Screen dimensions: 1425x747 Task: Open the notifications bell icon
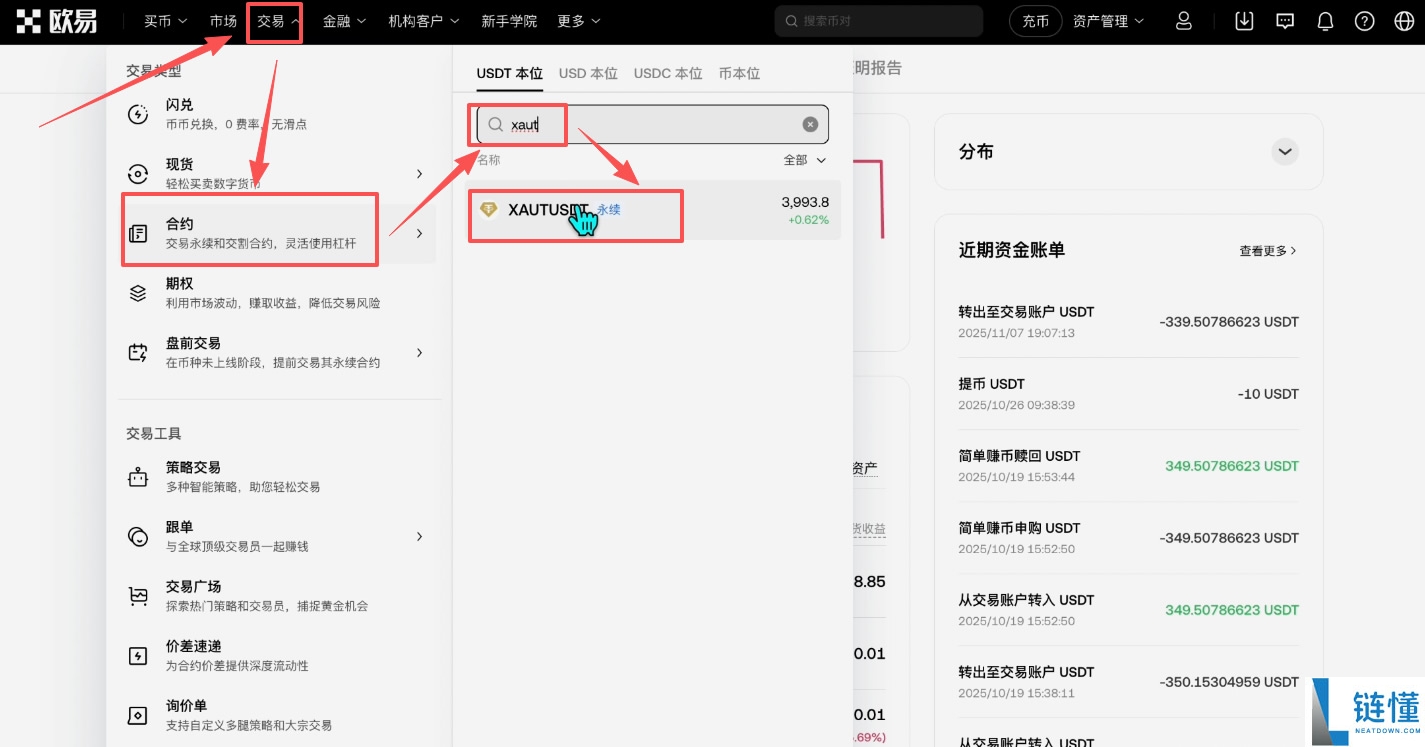pyautogui.click(x=1324, y=20)
